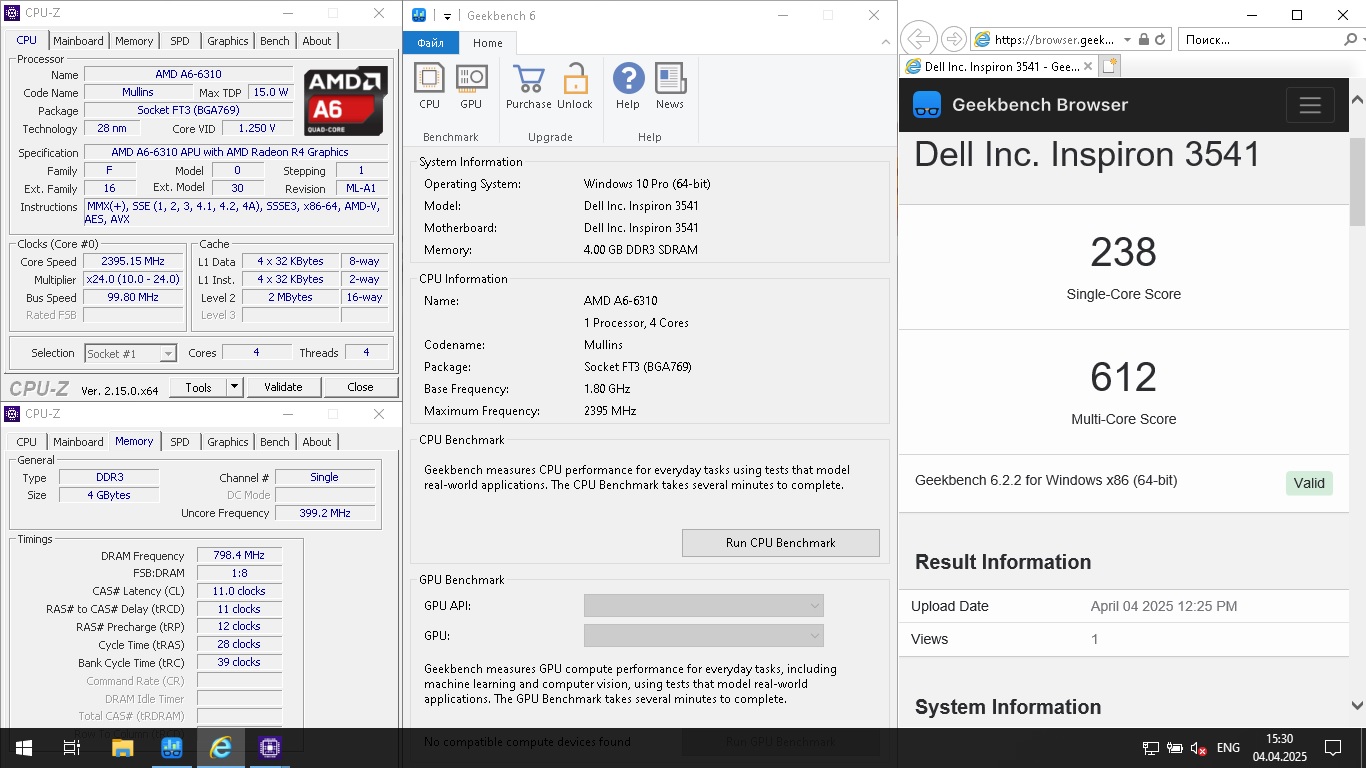Click the Tools button in CPU-Z
Viewport: 1366px width, 768px height.
coord(198,387)
